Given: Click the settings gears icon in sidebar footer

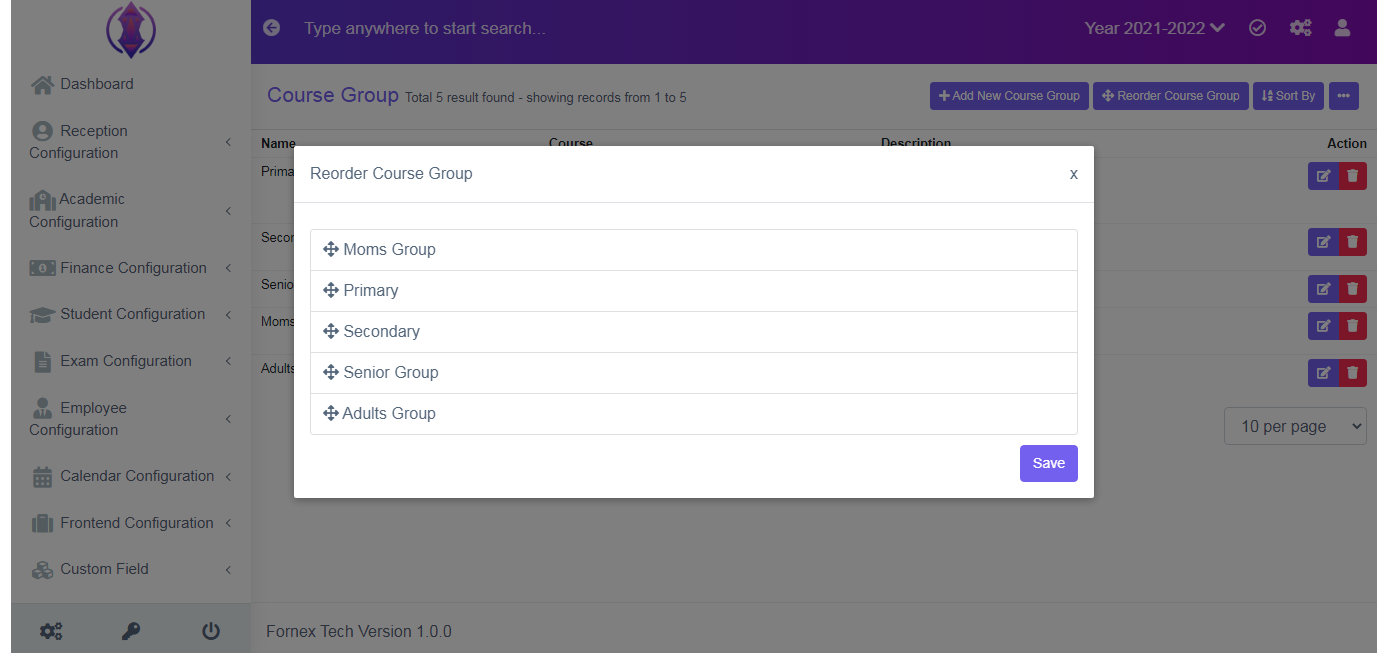Looking at the screenshot, I should (x=51, y=631).
